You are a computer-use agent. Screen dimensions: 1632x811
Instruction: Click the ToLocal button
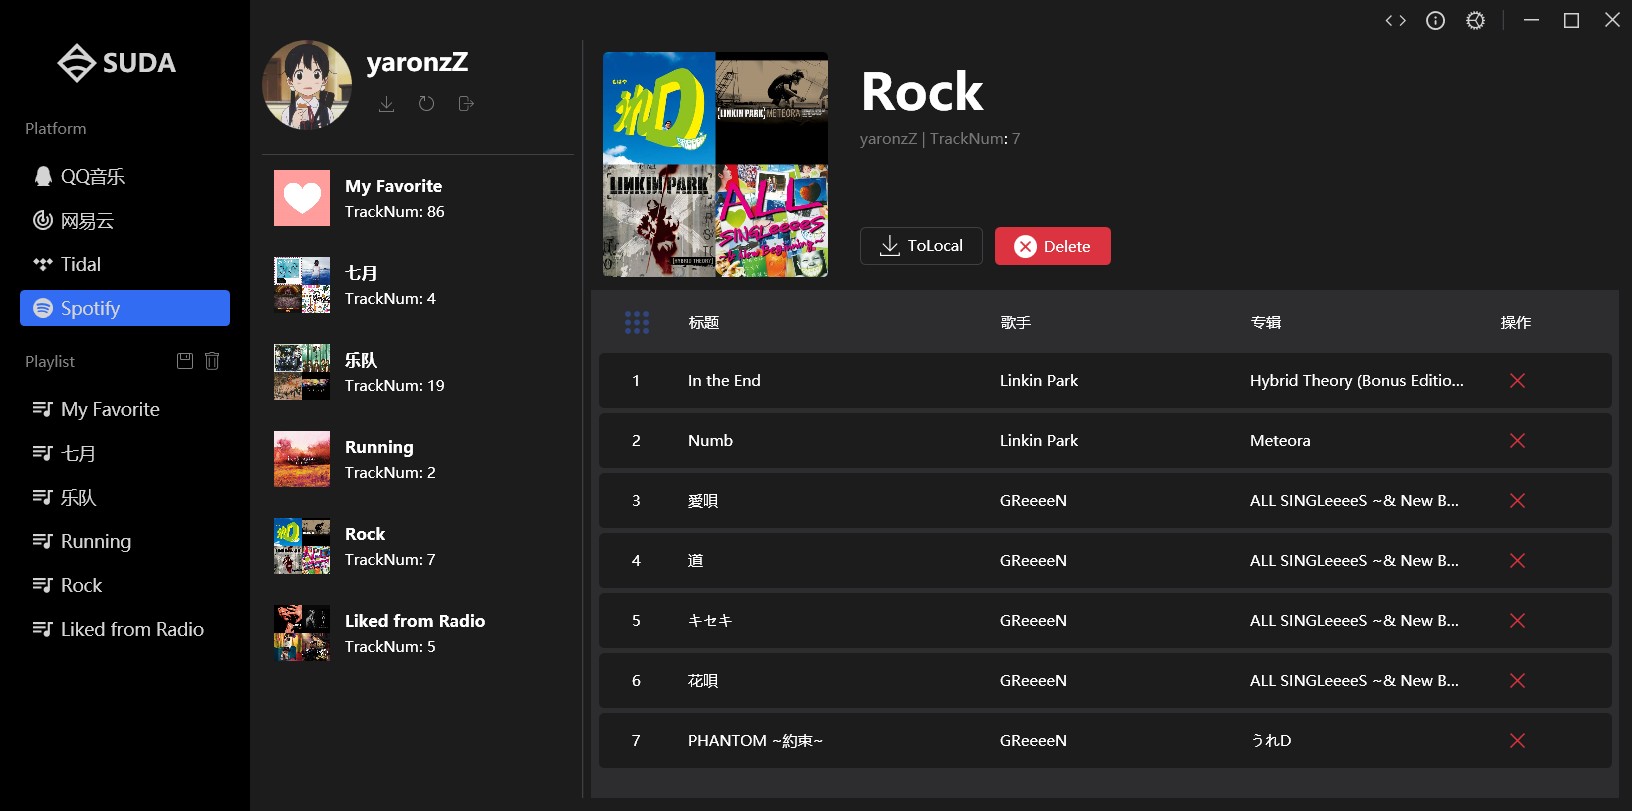921,246
